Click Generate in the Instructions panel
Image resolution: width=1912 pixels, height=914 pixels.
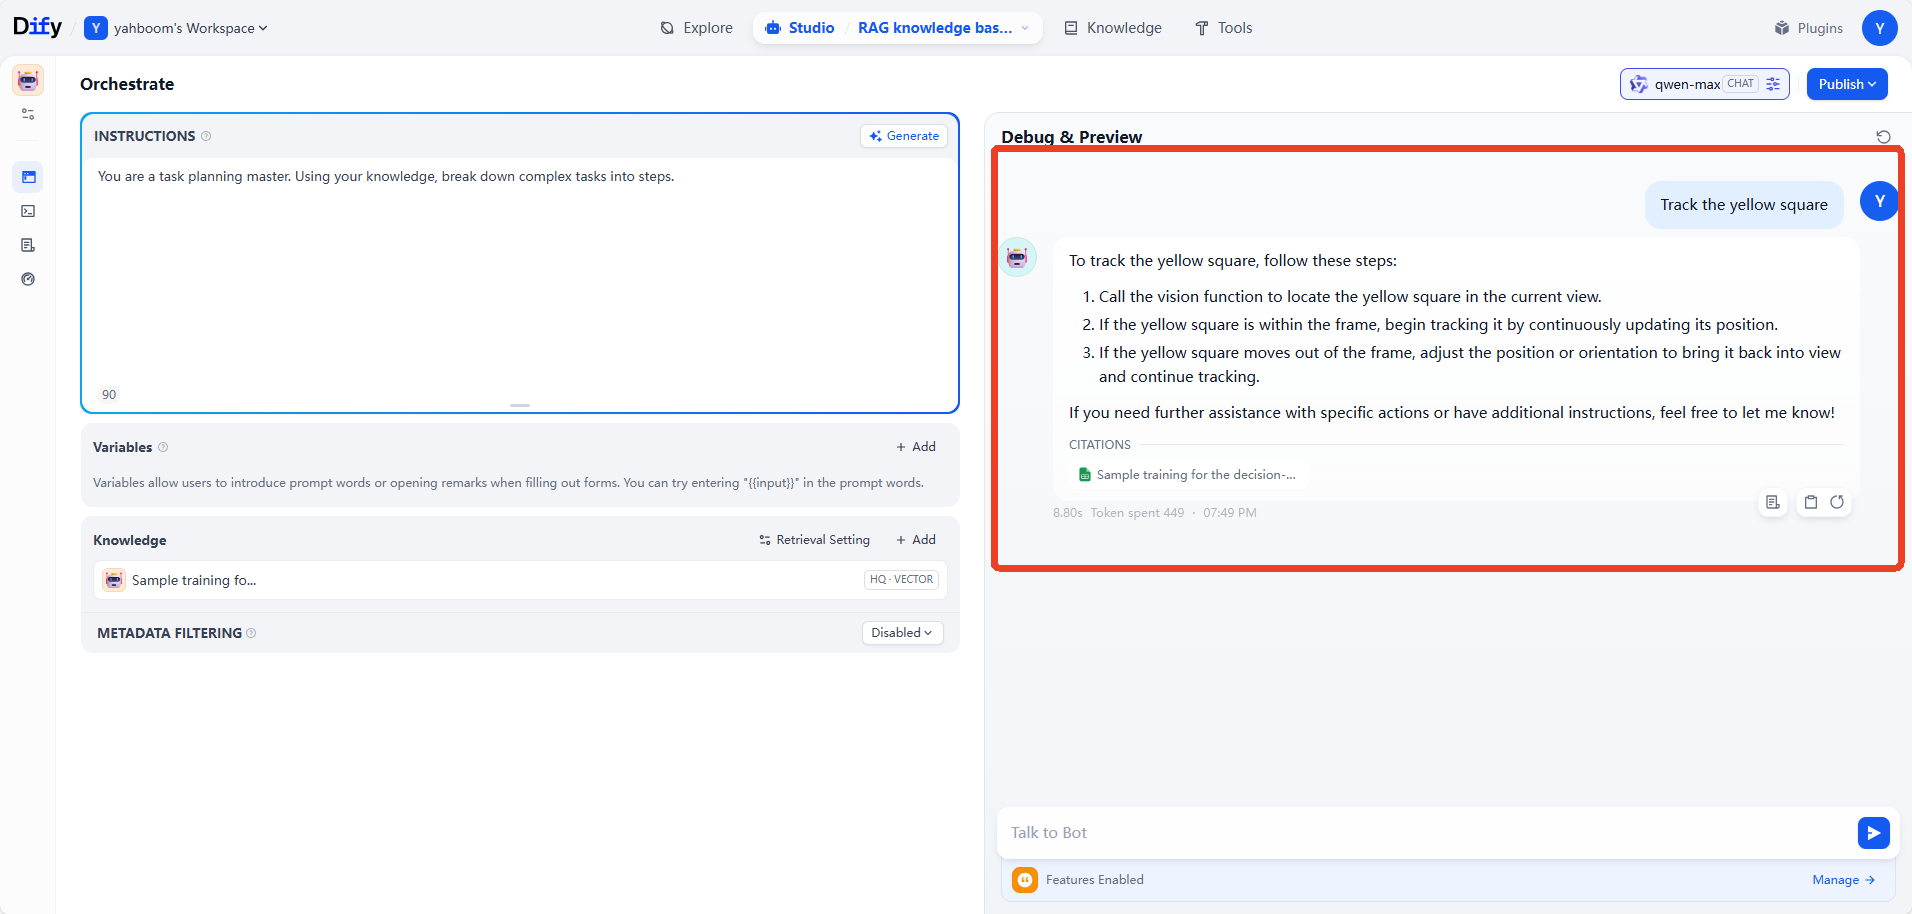[904, 136]
